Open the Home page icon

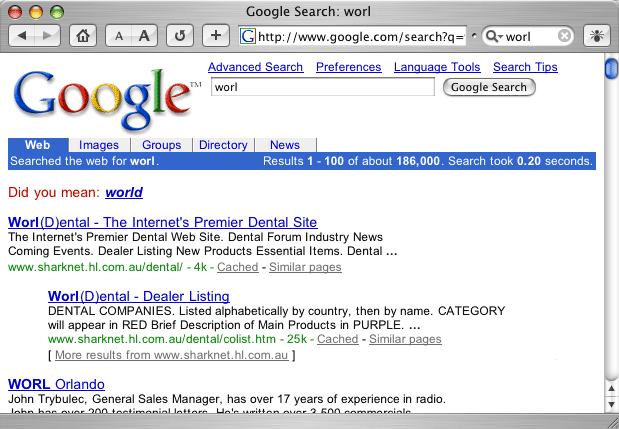83,36
